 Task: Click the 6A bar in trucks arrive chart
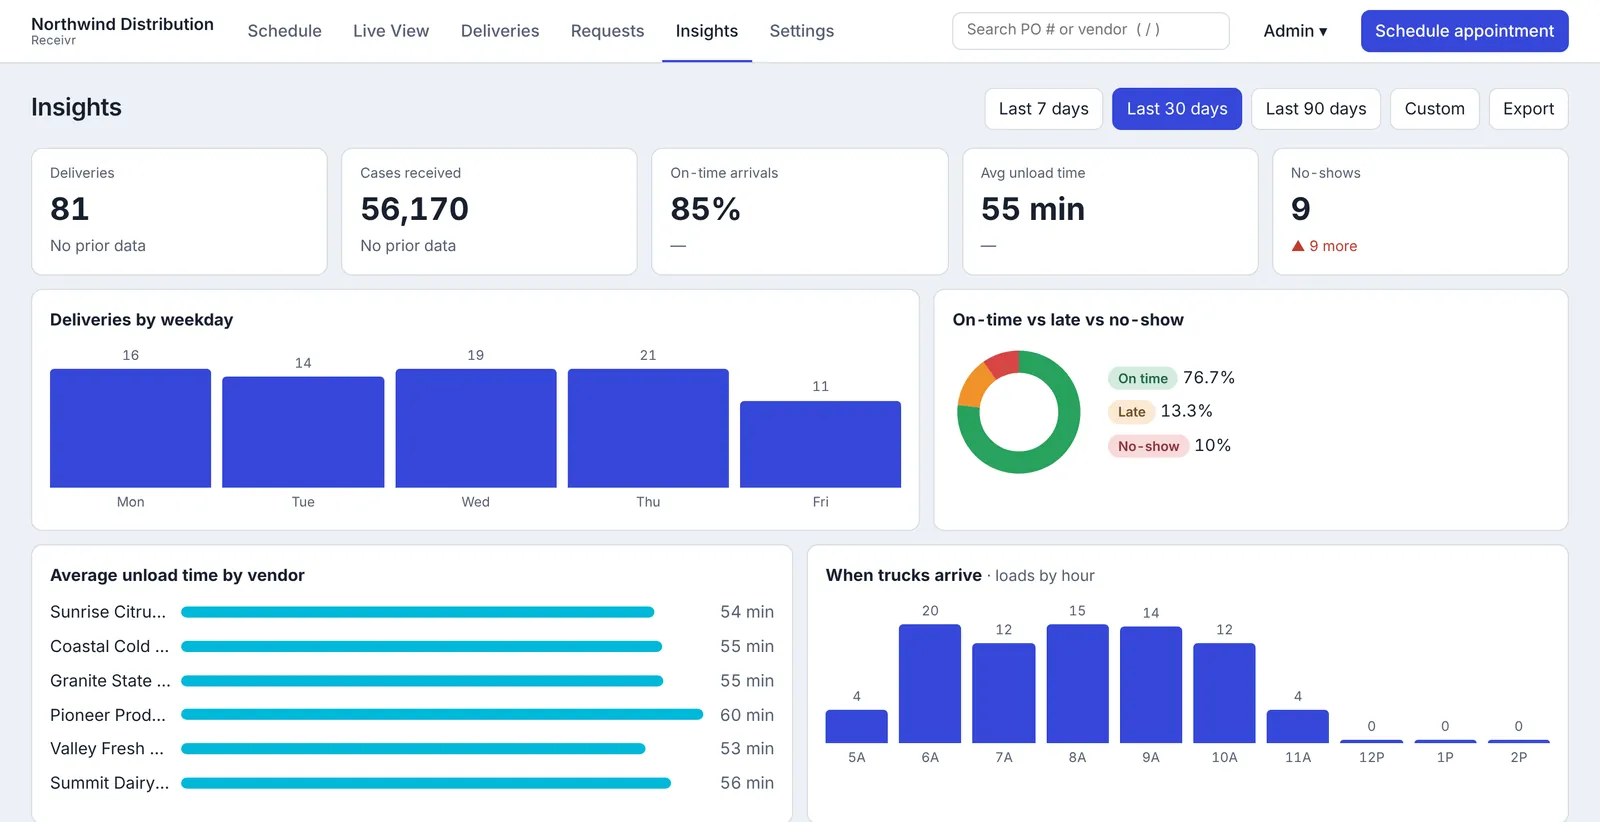(930, 684)
